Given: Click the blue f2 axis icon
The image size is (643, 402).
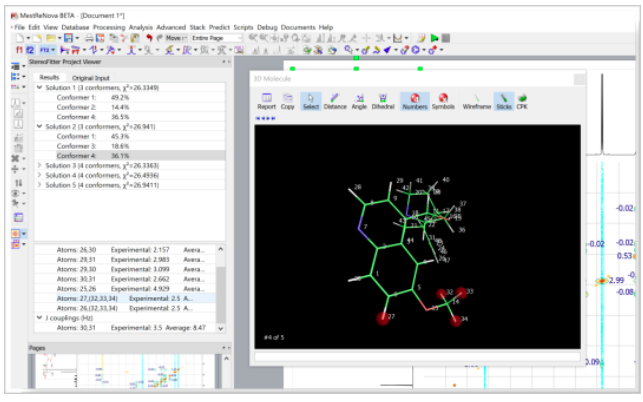Looking at the screenshot, I should click(30, 50).
